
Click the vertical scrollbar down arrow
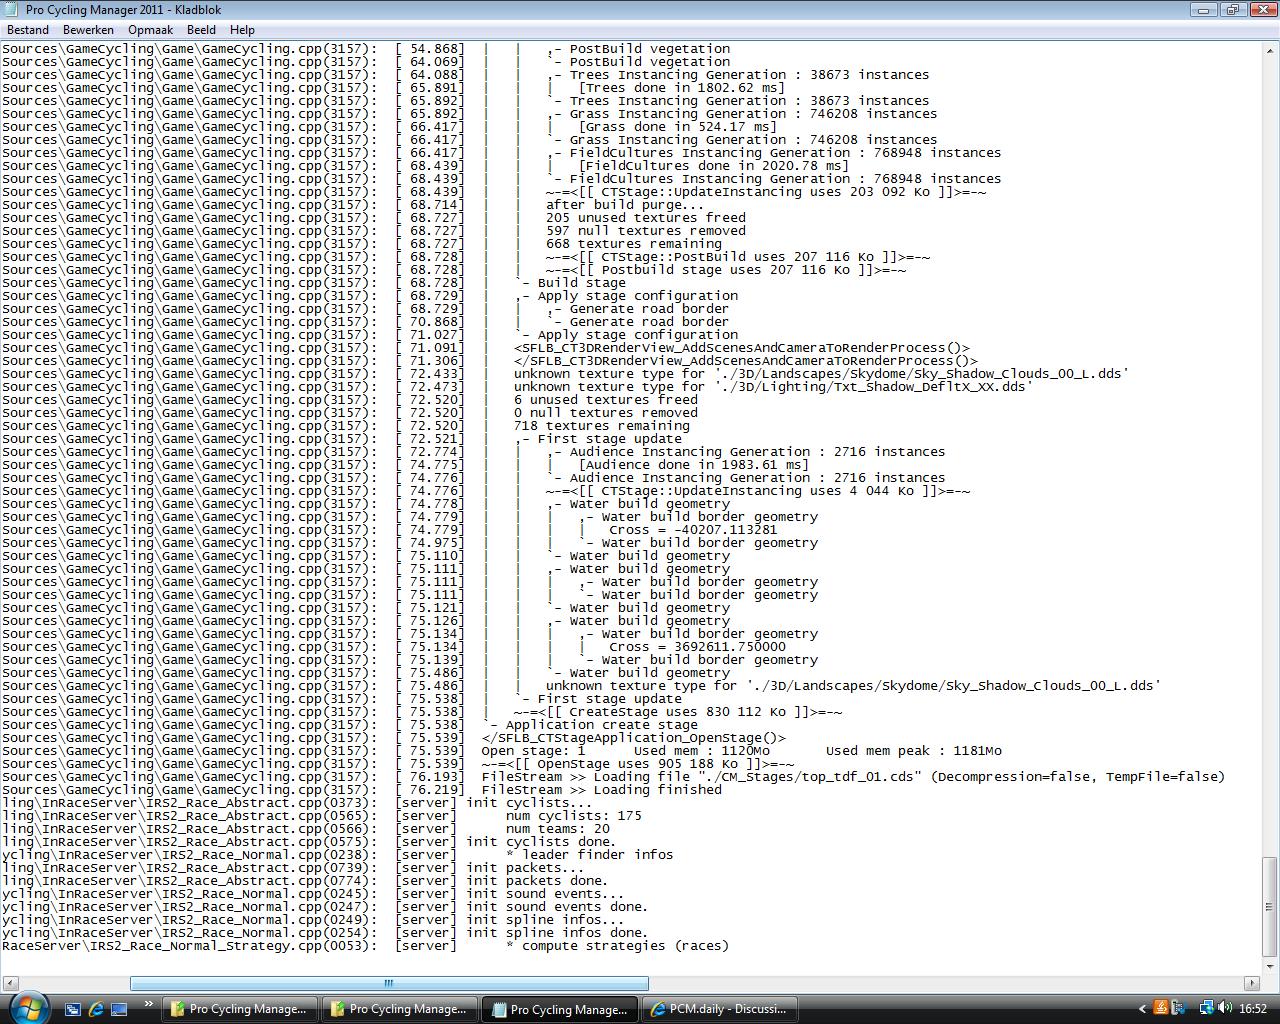tap(1270, 966)
